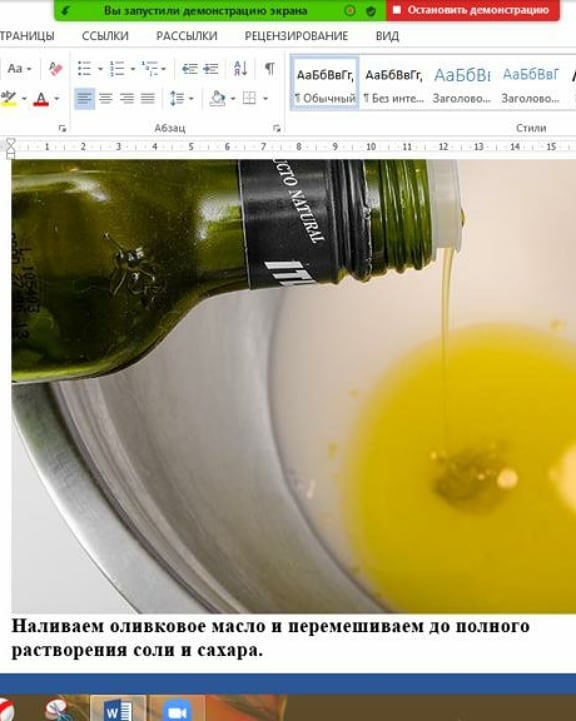Open Font group dialog launcher

63,129
